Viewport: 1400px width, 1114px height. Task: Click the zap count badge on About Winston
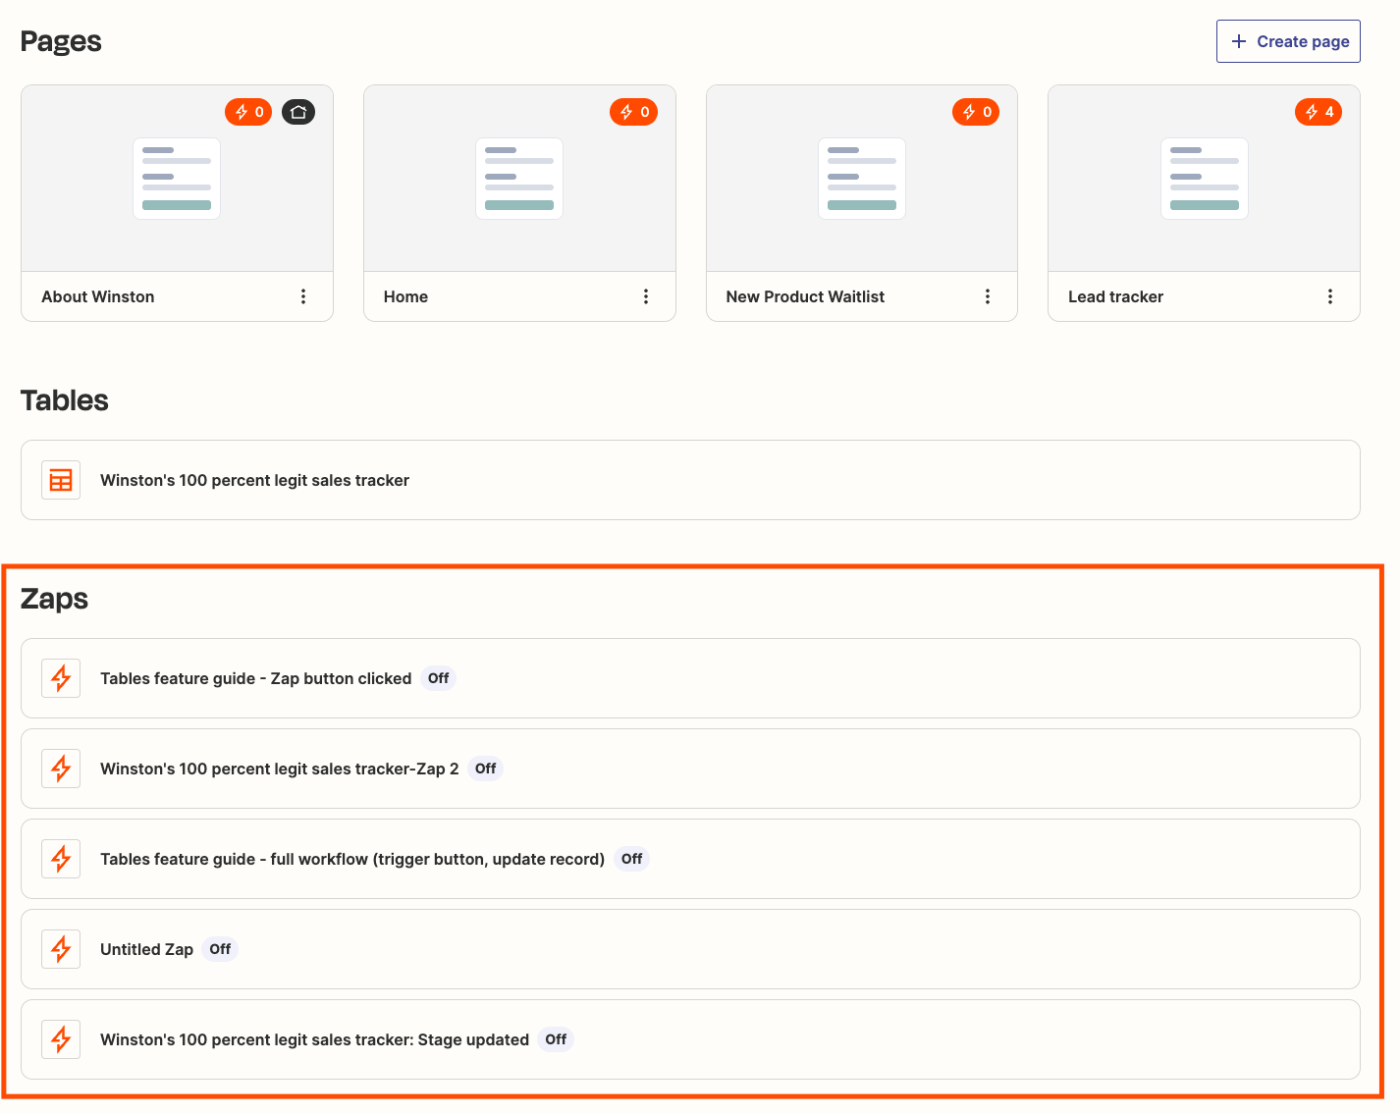coord(250,113)
